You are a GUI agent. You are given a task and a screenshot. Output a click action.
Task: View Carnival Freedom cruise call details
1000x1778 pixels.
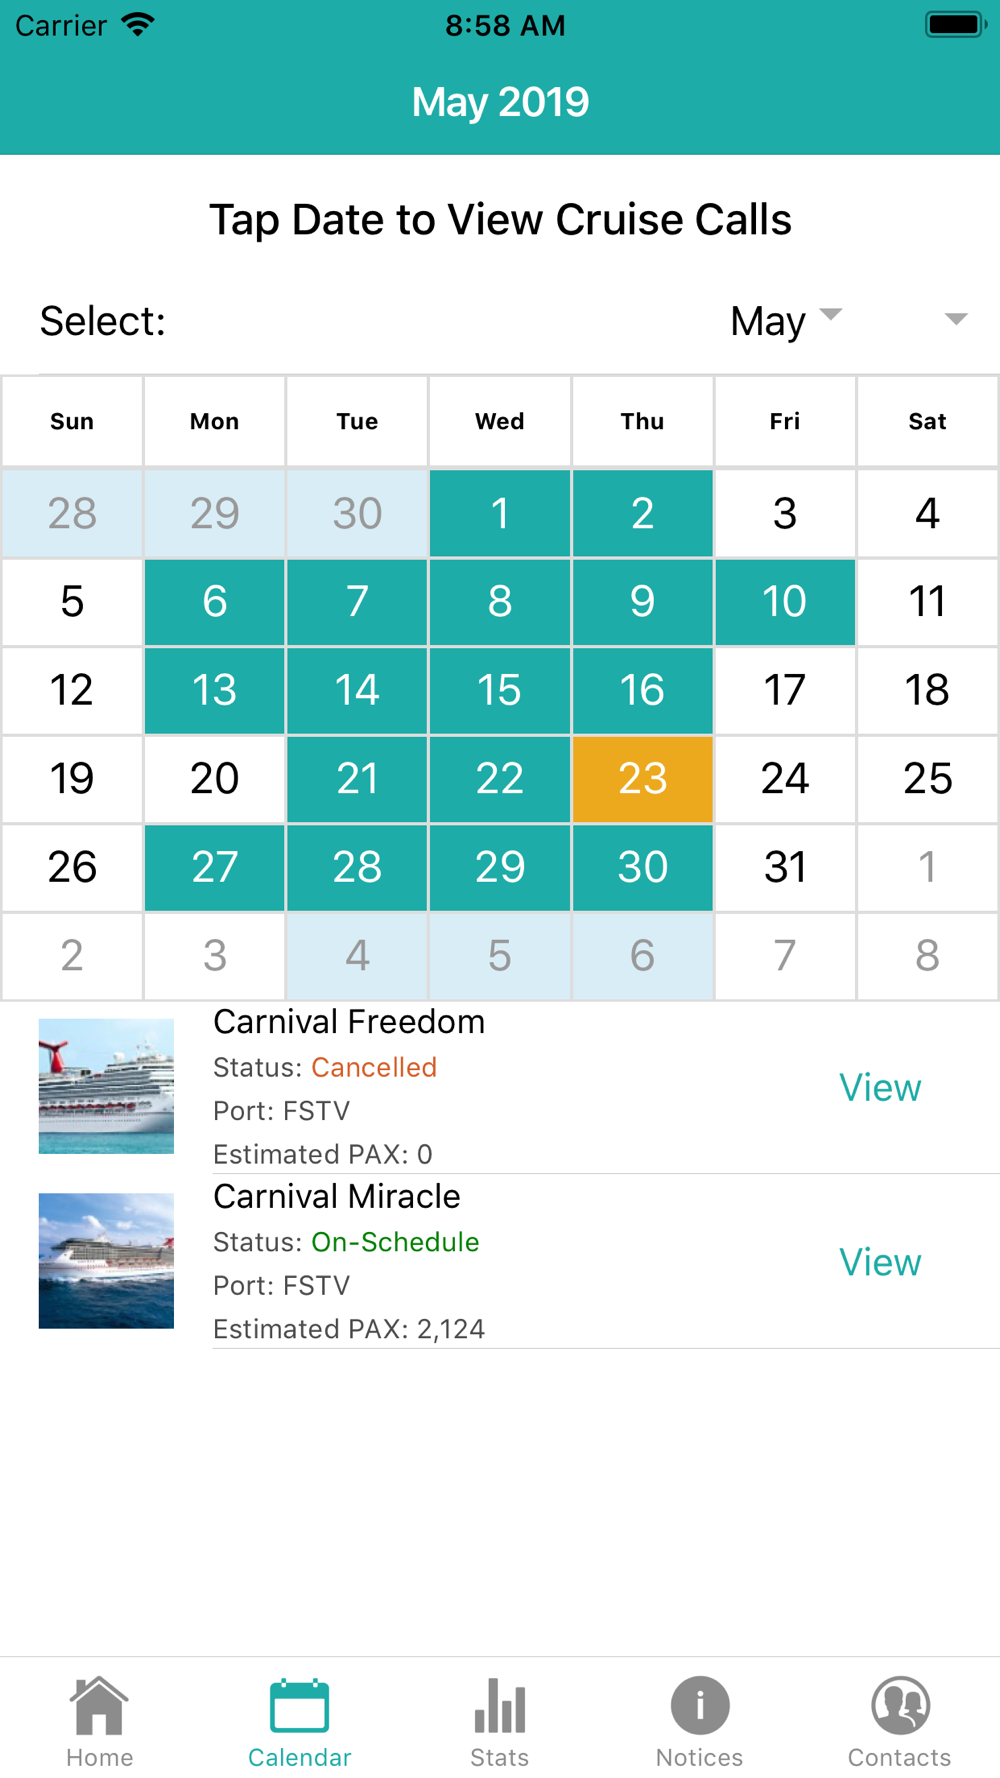pyautogui.click(x=880, y=1088)
